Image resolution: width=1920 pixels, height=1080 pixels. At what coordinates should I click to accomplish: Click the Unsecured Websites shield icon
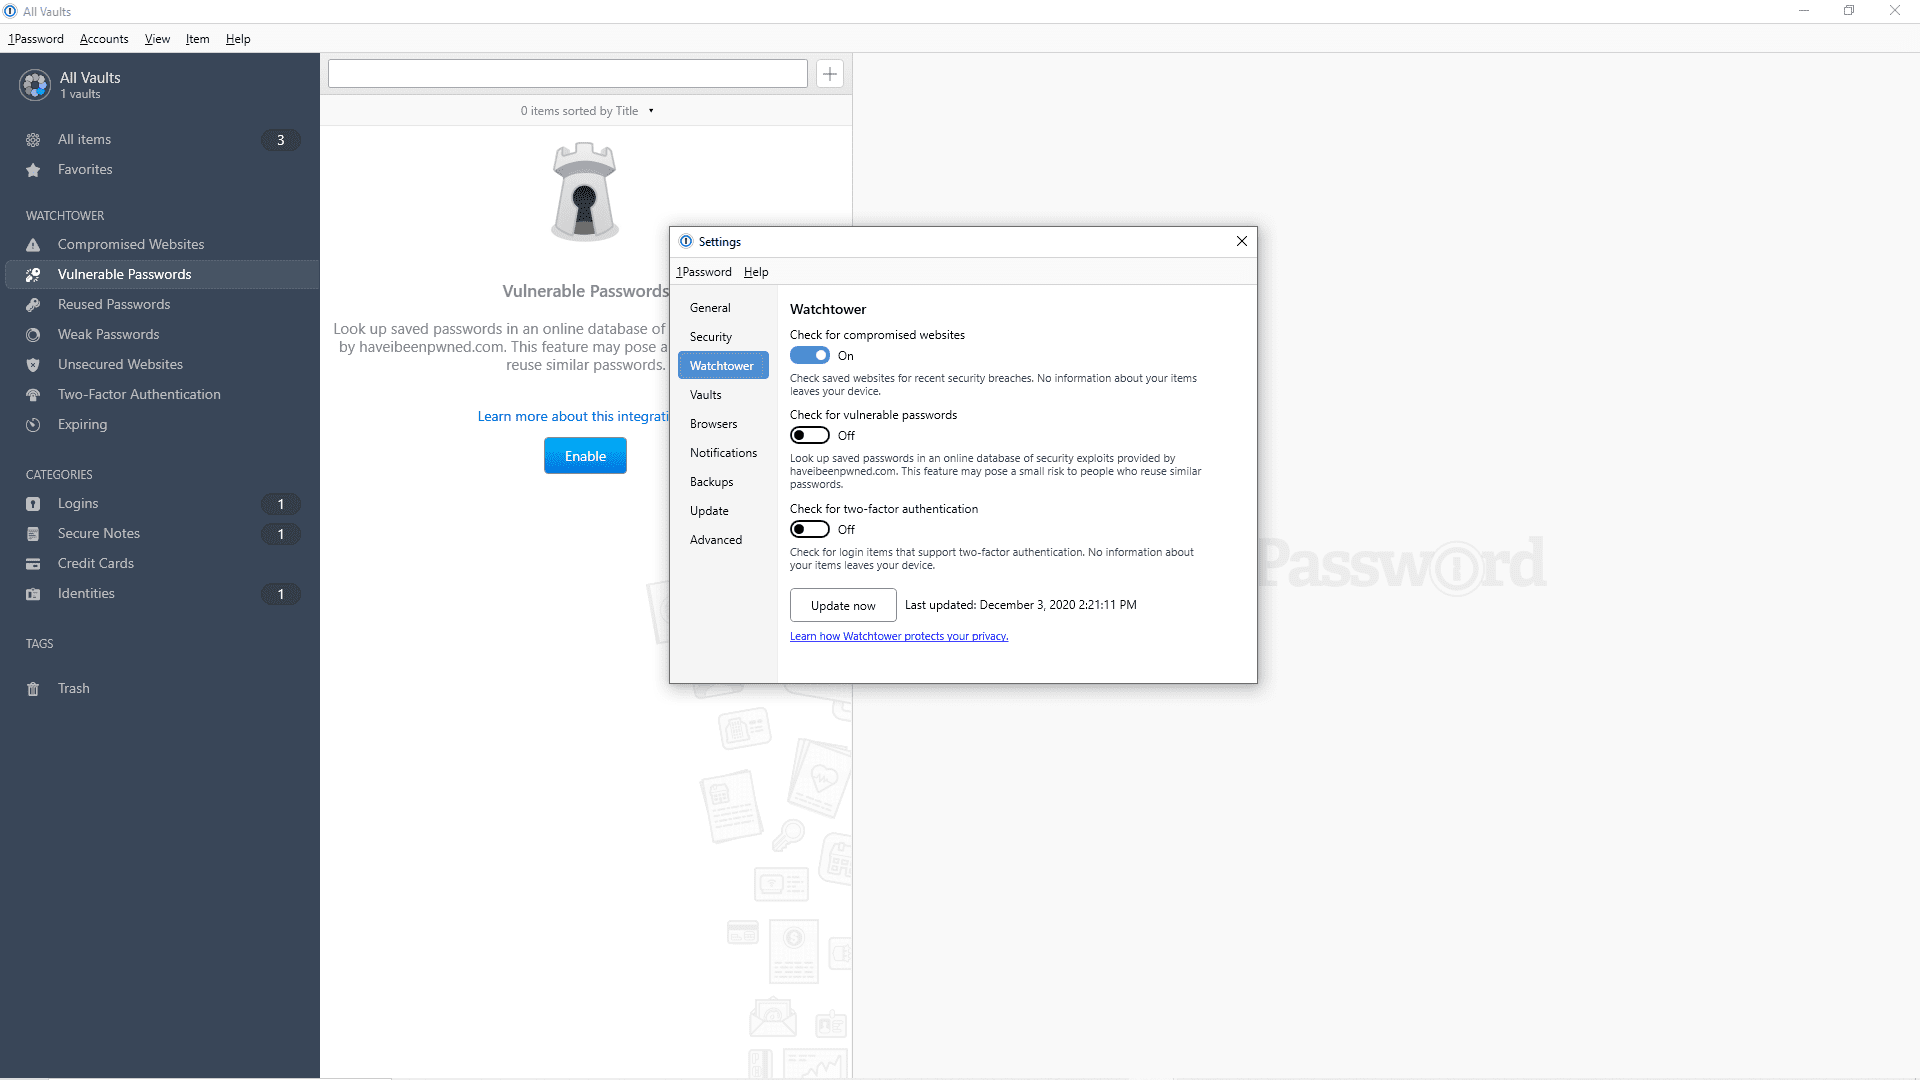click(x=33, y=365)
